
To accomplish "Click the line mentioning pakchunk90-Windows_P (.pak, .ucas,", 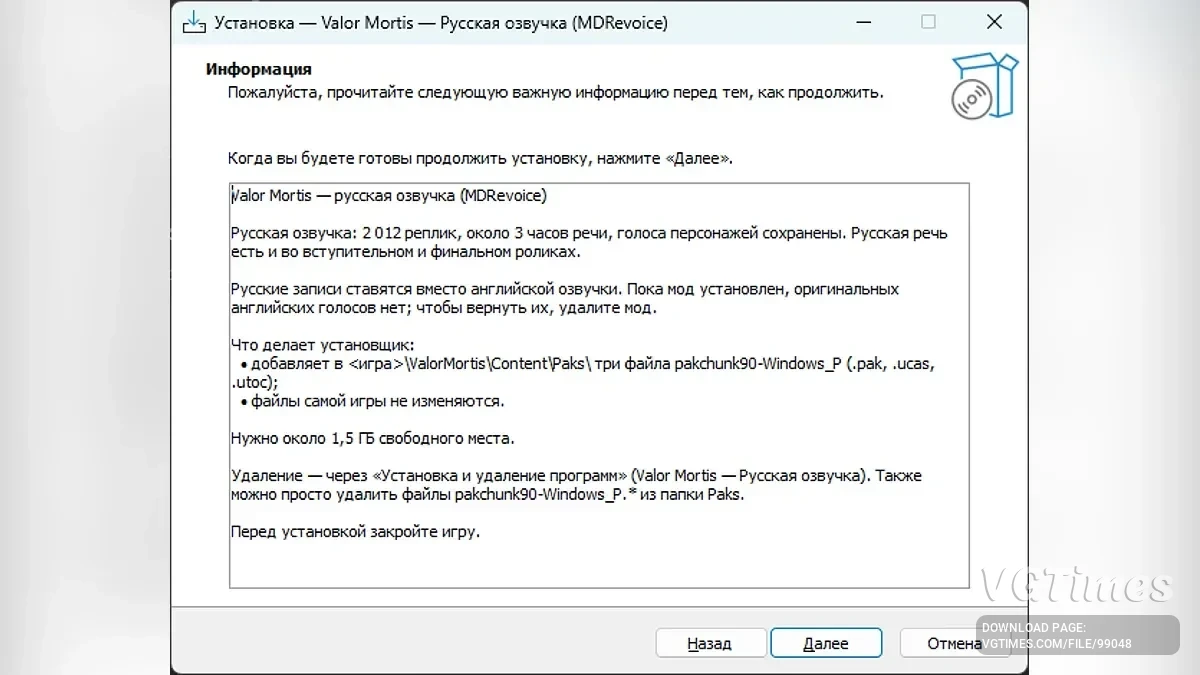I will (x=588, y=364).
